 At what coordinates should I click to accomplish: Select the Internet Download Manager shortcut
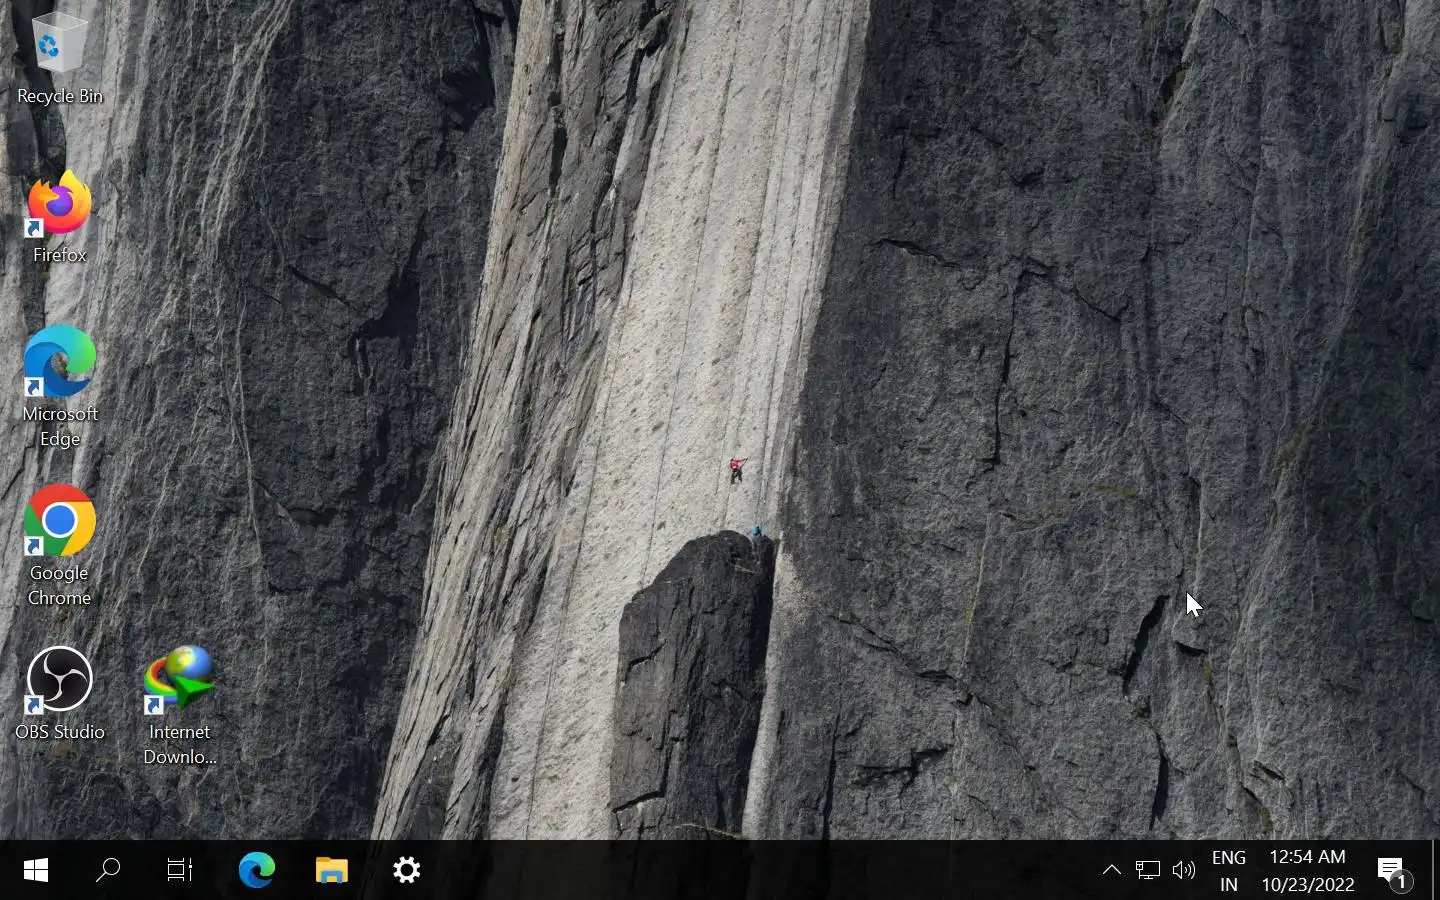coord(179,706)
